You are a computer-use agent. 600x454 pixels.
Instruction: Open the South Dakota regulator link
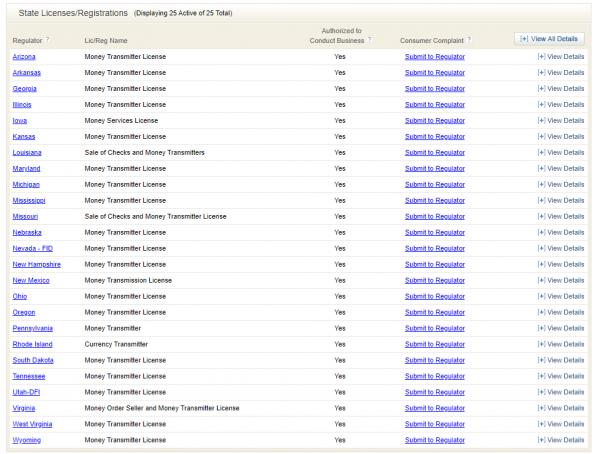33,360
